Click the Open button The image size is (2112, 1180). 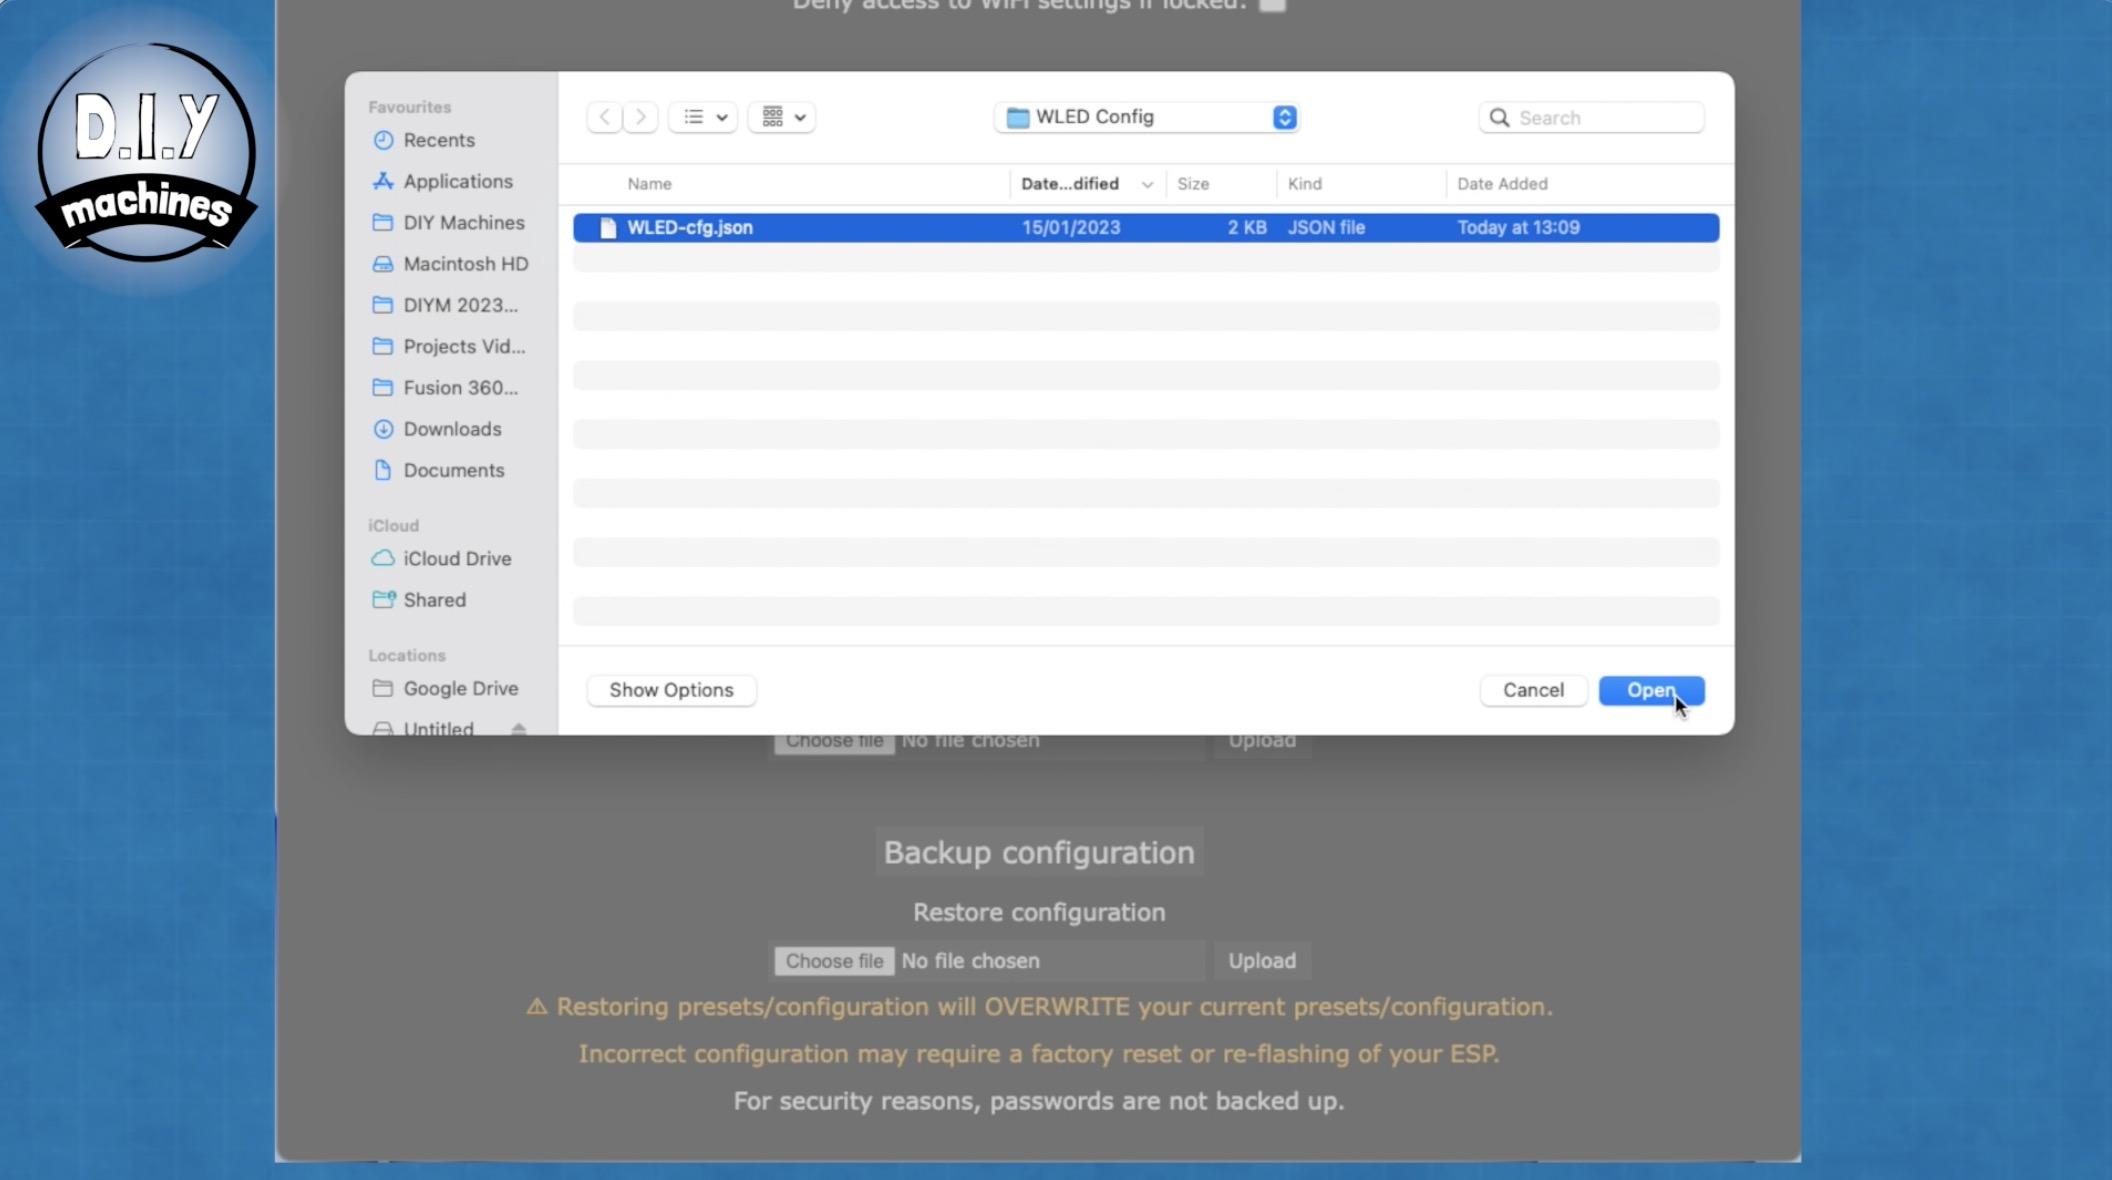1651,689
